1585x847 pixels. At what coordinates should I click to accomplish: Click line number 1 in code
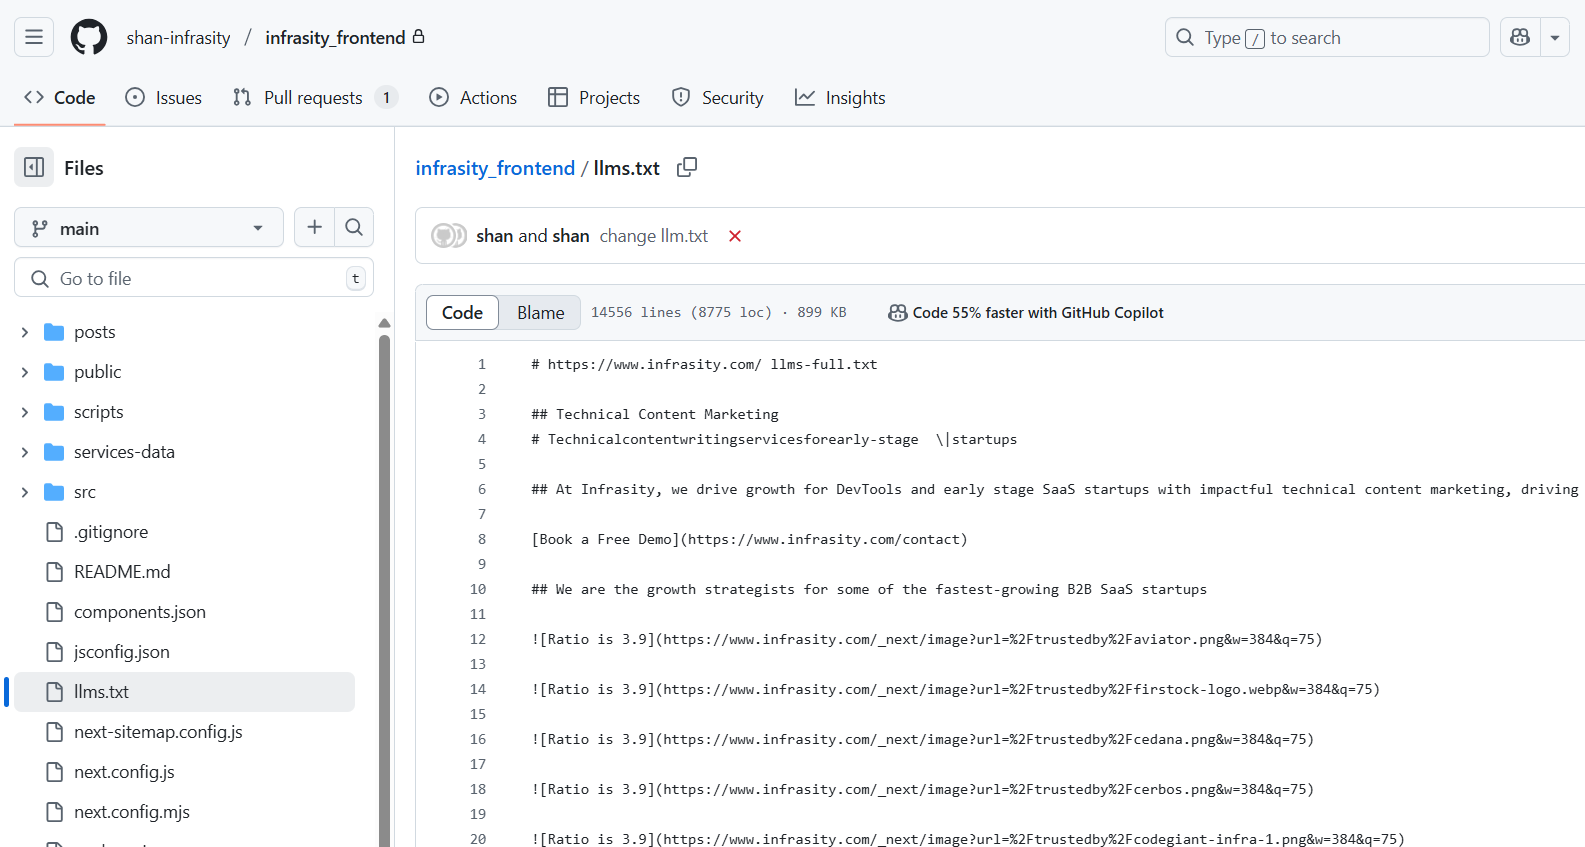tap(481, 364)
